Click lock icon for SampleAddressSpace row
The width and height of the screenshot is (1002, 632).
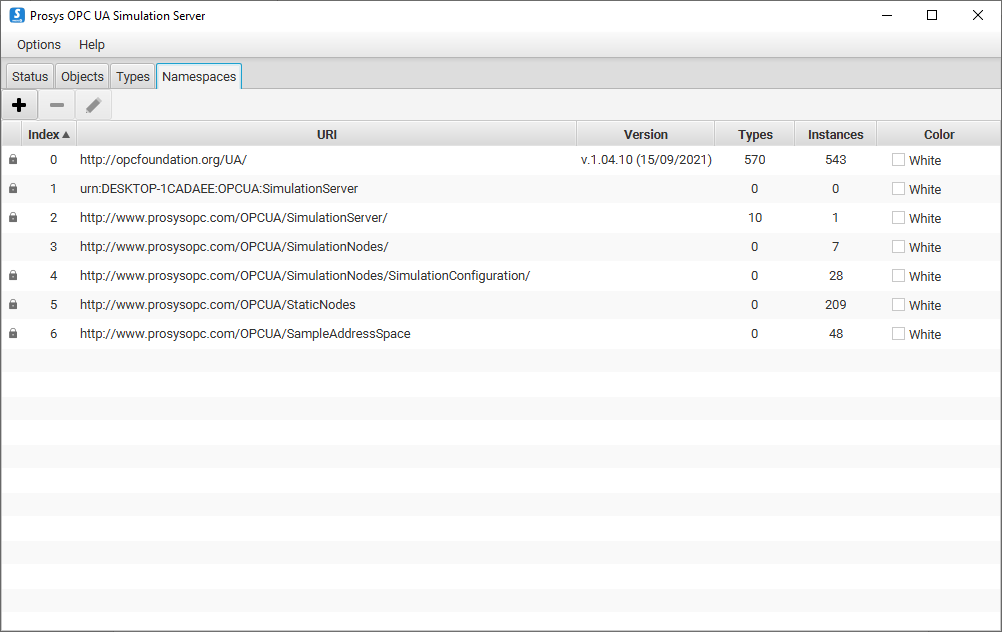(x=13, y=334)
